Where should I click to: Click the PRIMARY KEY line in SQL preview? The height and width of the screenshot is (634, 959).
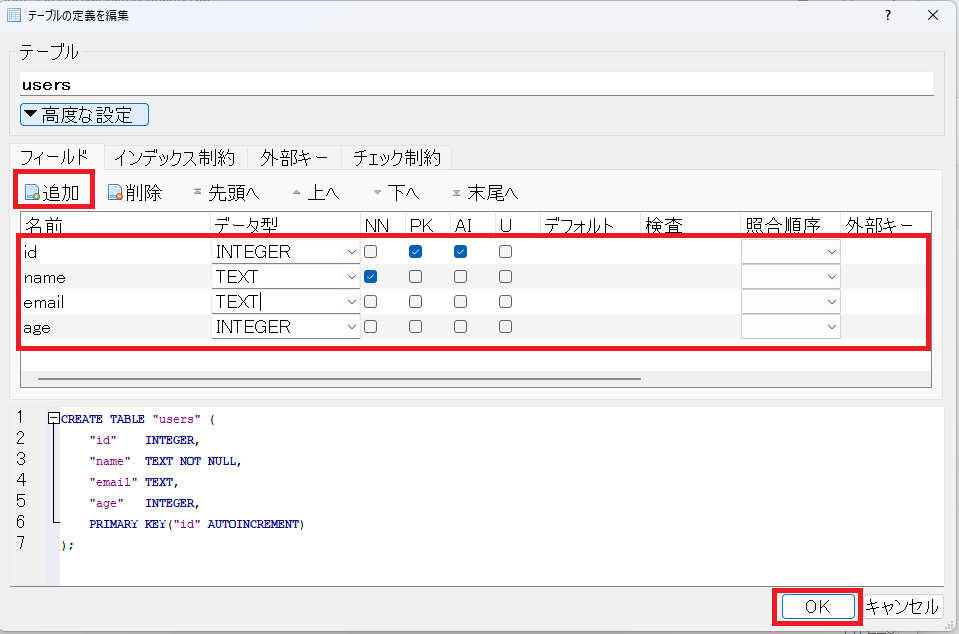pyautogui.click(x=196, y=524)
